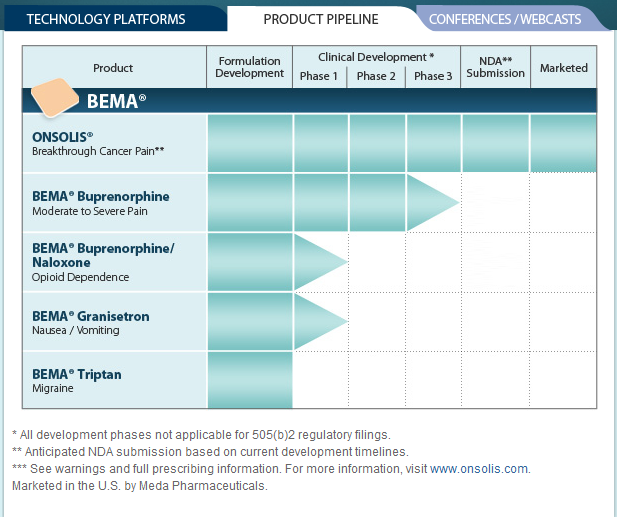The image size is (617, 517).
Task: Select the BEMA Buprenorphine/Naloxone row label
Action: point(103,254)
